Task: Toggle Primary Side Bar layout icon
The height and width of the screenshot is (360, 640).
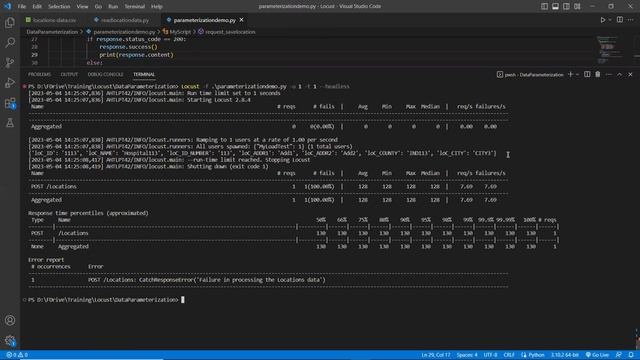Action: point(544,6)
